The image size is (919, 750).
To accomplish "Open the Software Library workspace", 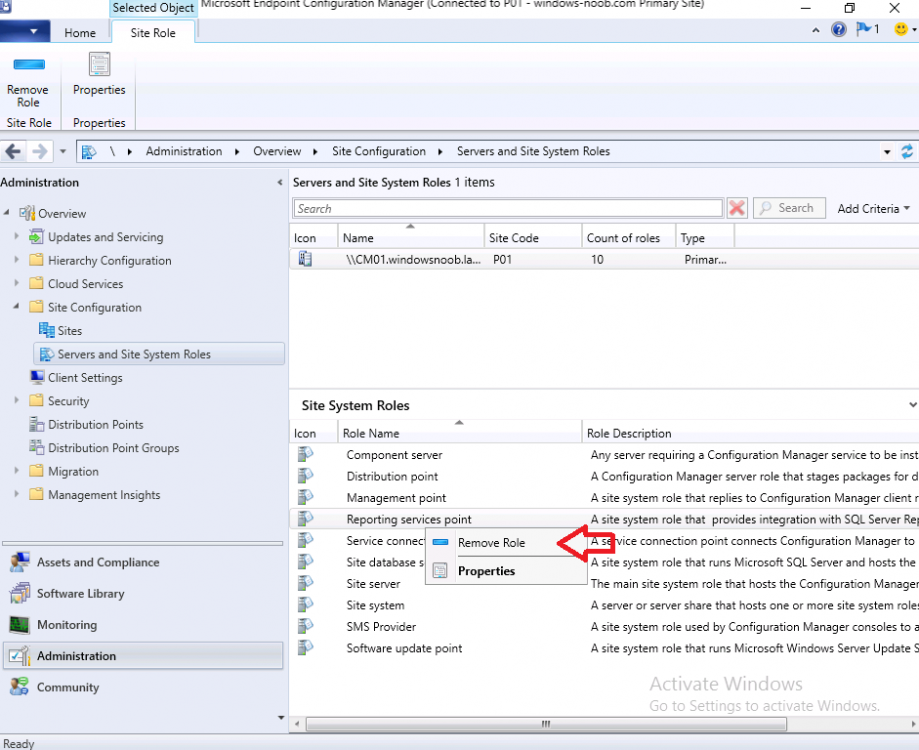I will point(80,594).
